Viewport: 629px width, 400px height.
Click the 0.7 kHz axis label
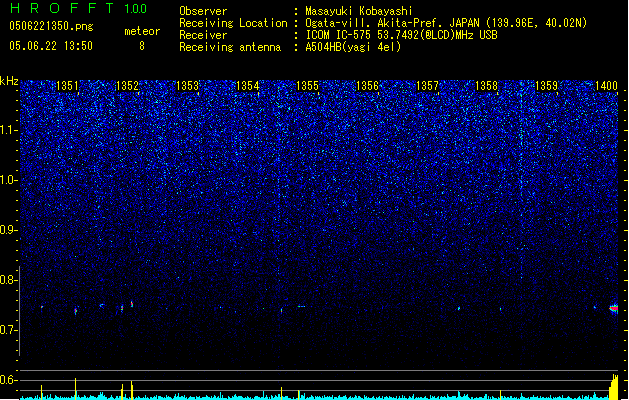pos(8,330)
